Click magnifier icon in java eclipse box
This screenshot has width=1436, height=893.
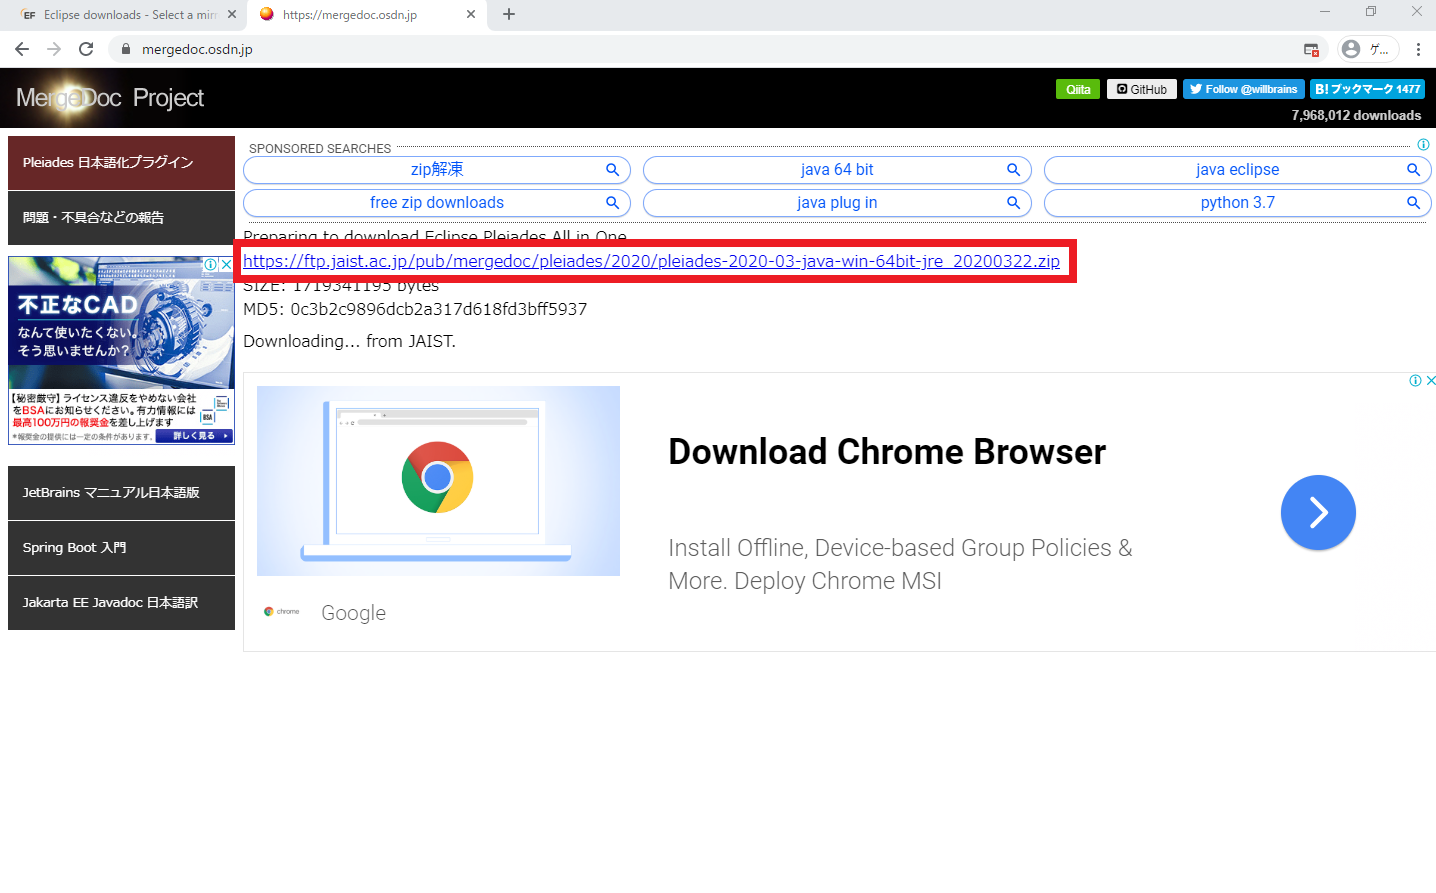[1413, 170]
